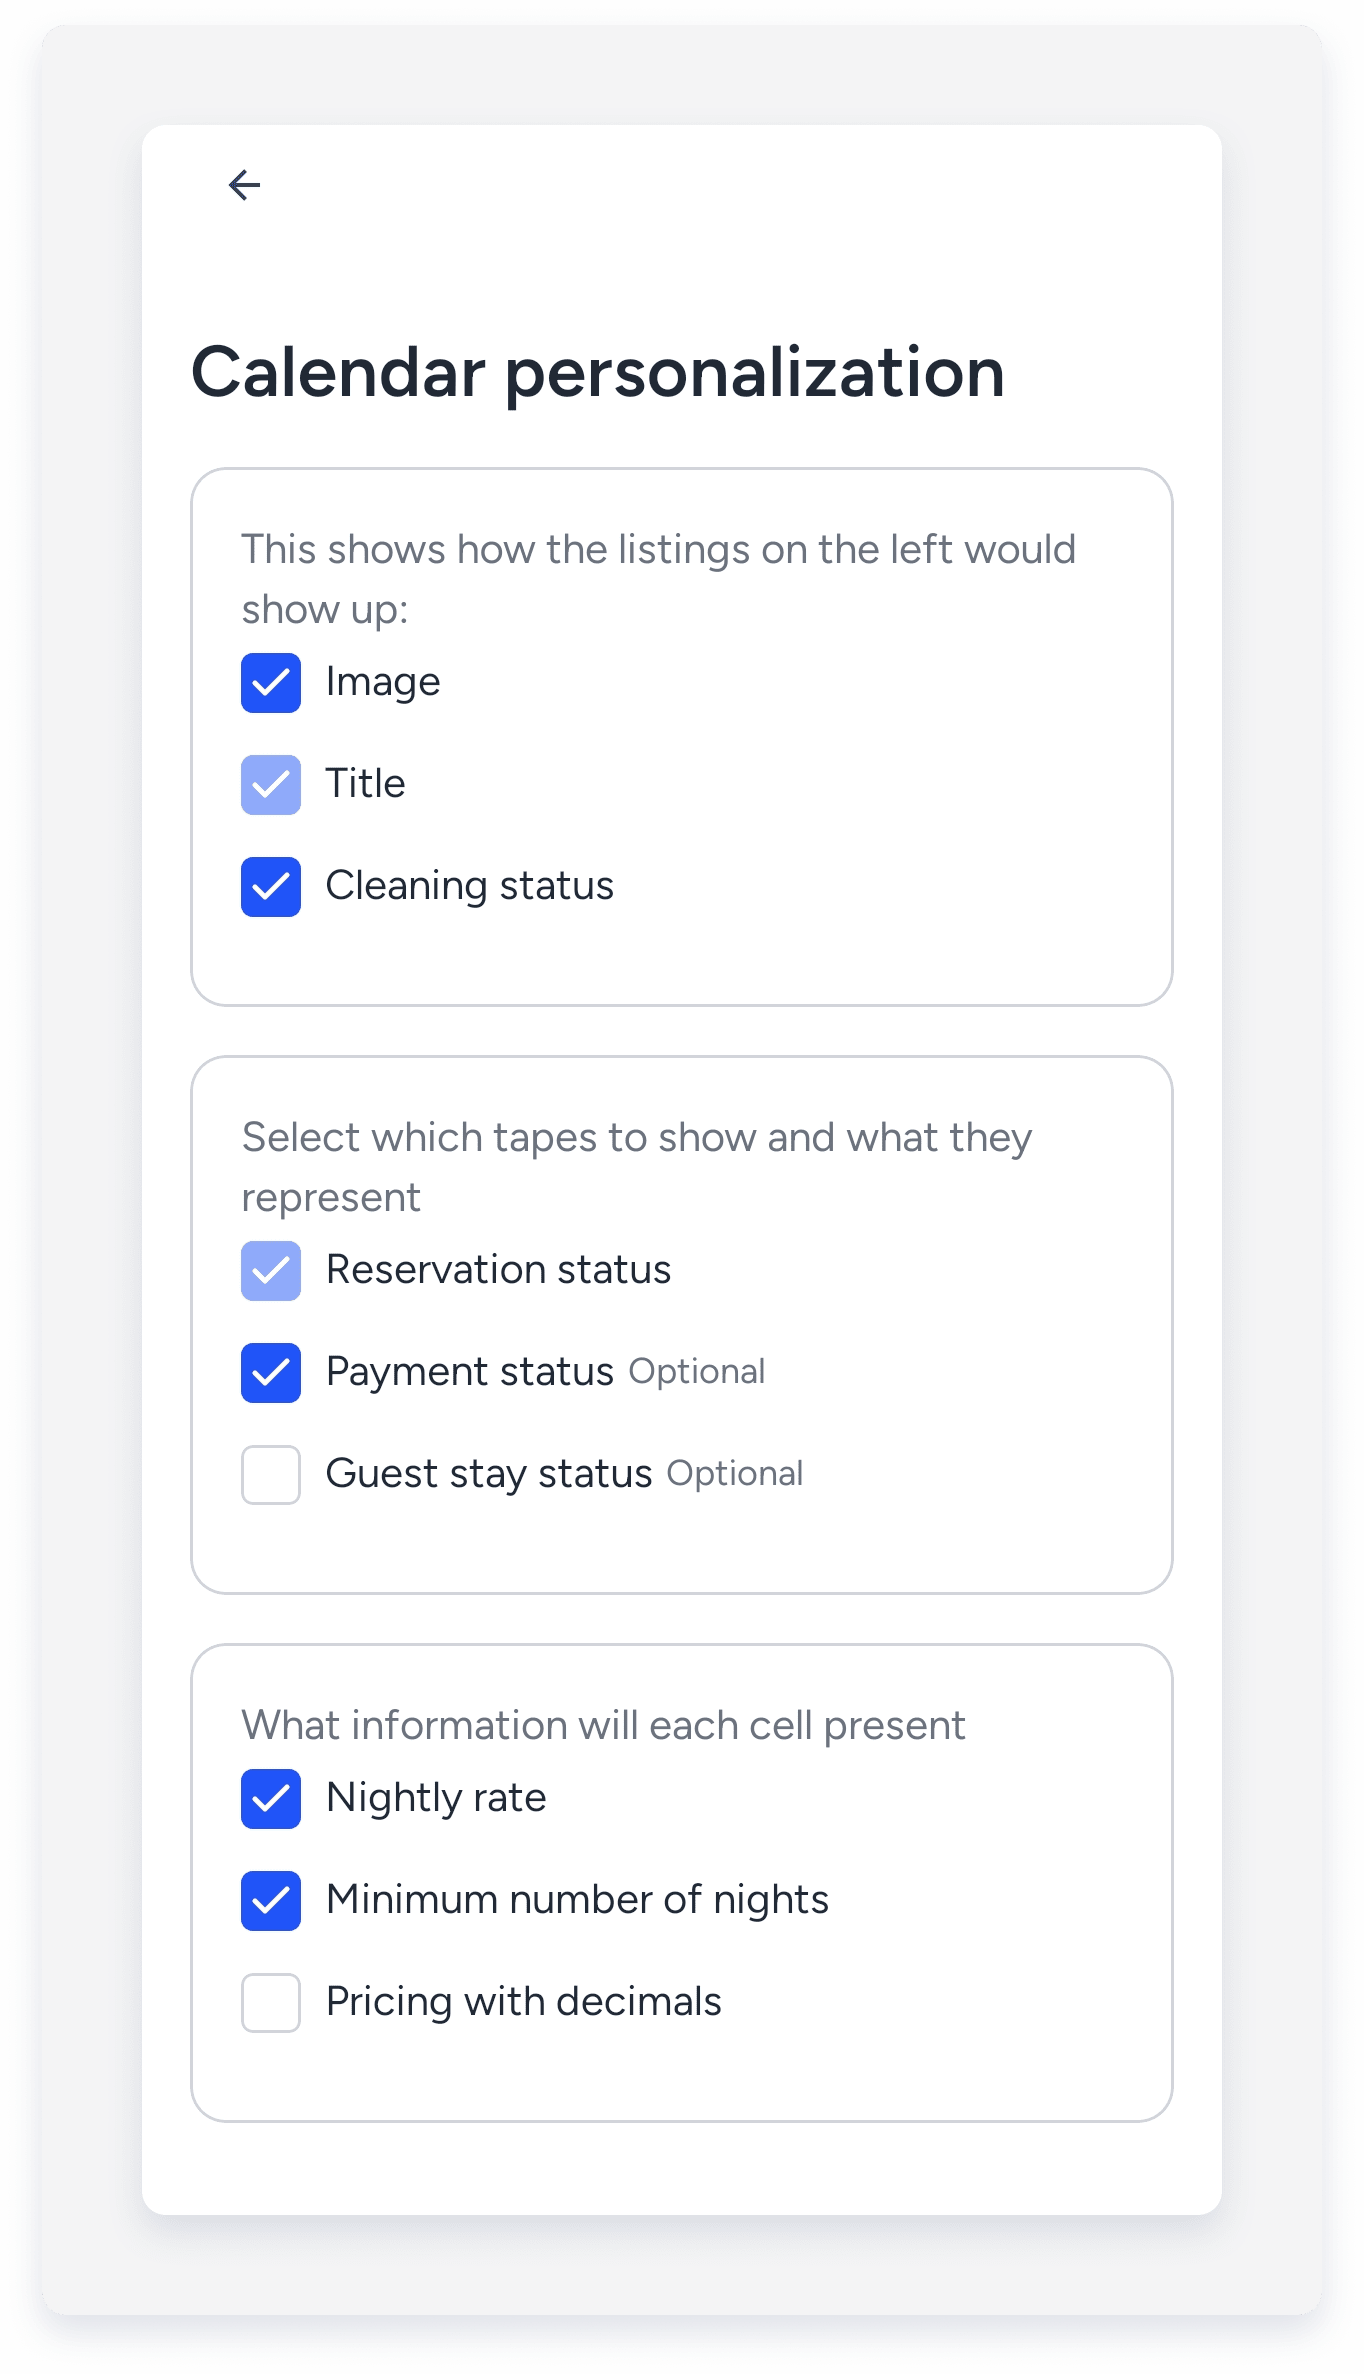Click the "Image" label text
This screenshot has width=1364, height=2374.
click(383, 683)
